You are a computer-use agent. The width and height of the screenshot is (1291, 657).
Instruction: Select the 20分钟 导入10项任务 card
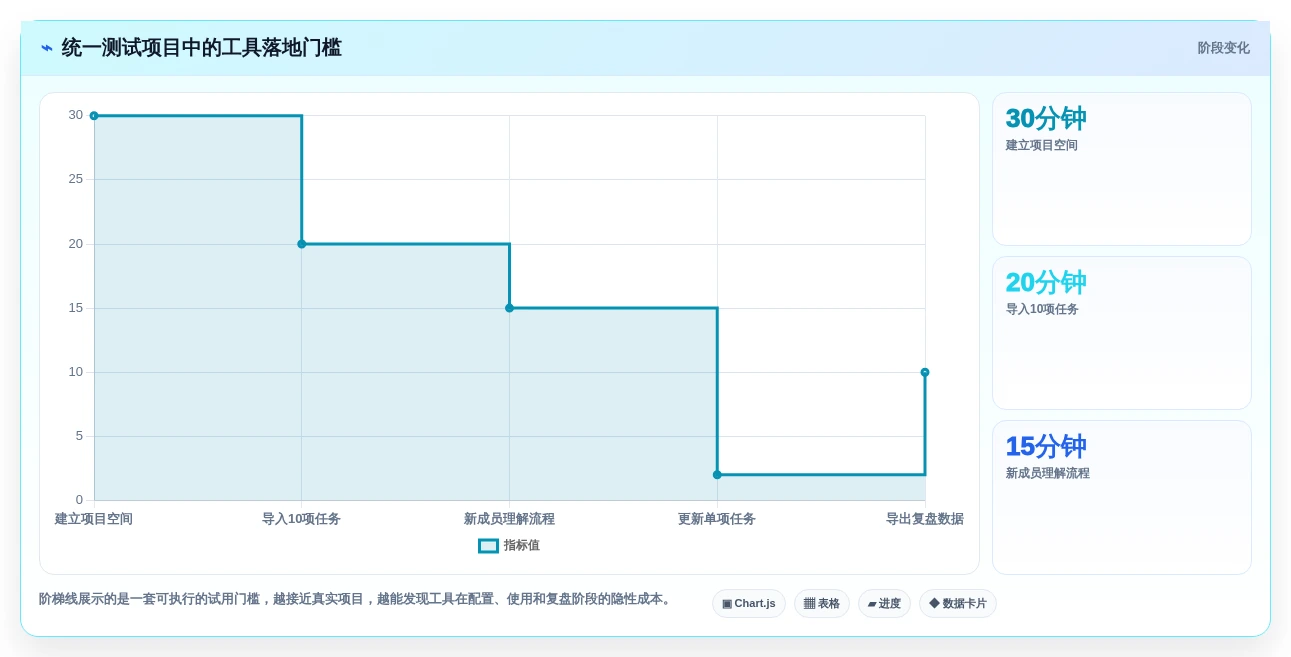coord(1122,333)
